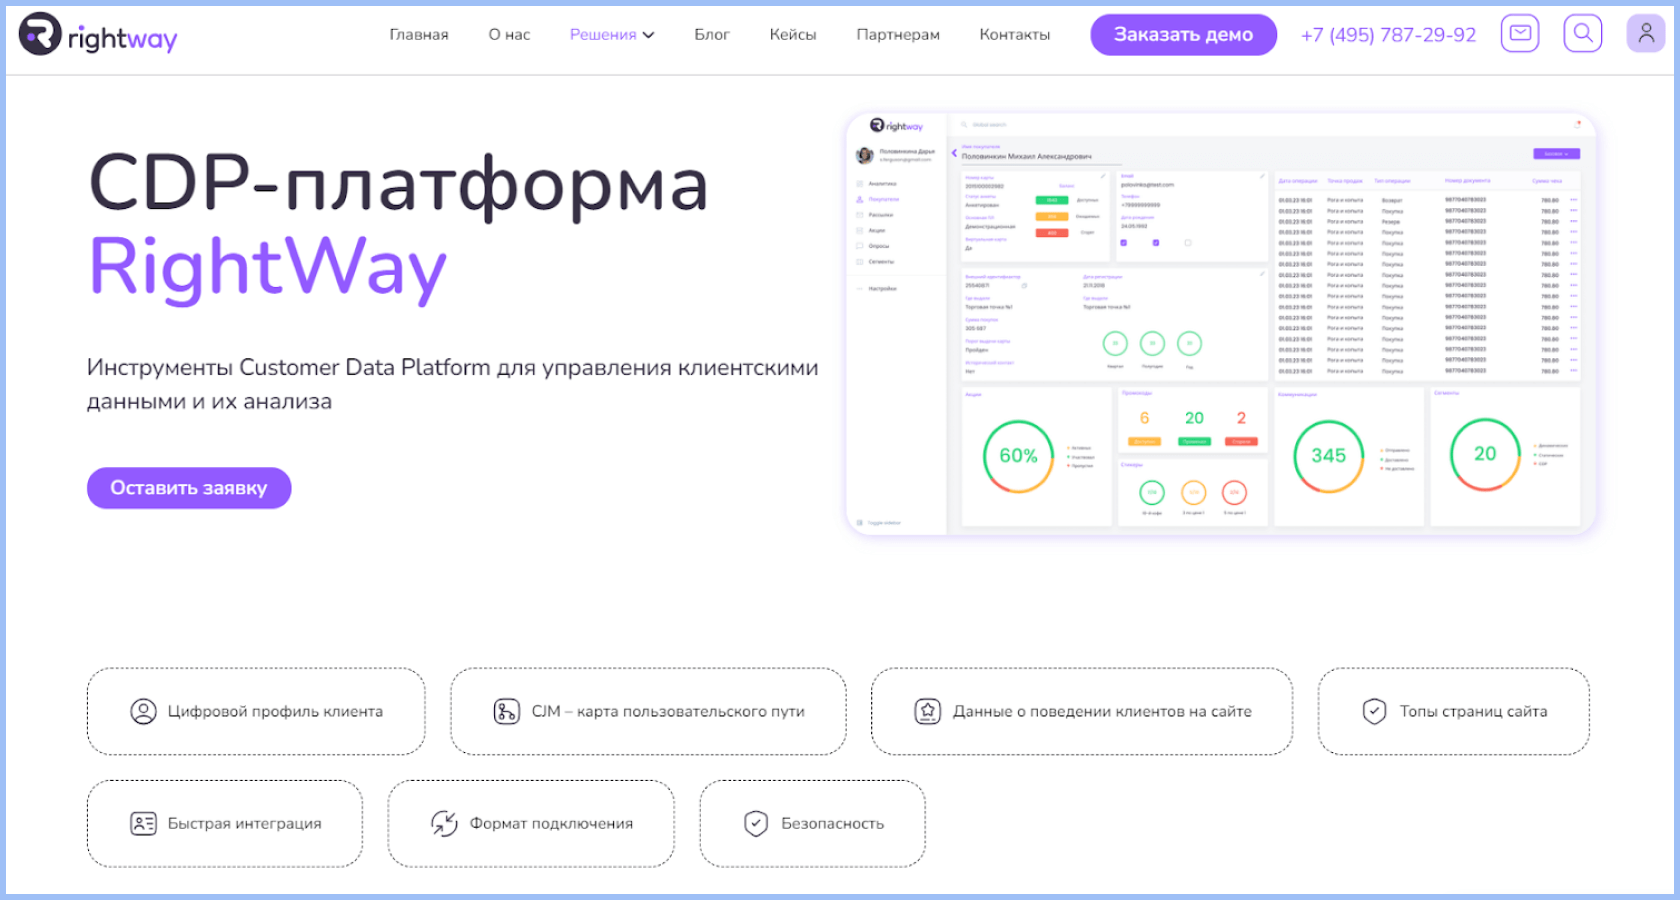Click the Заказать демо button
The height and width of the screenshot is (900, 1680).
point(1183,35)
